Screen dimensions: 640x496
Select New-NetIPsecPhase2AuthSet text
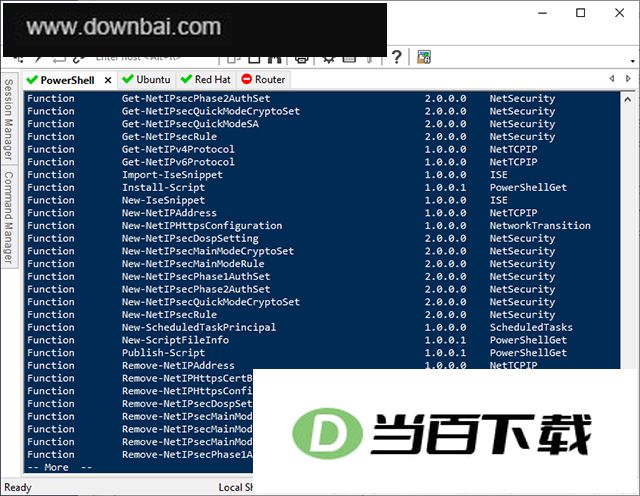(196, 289)
